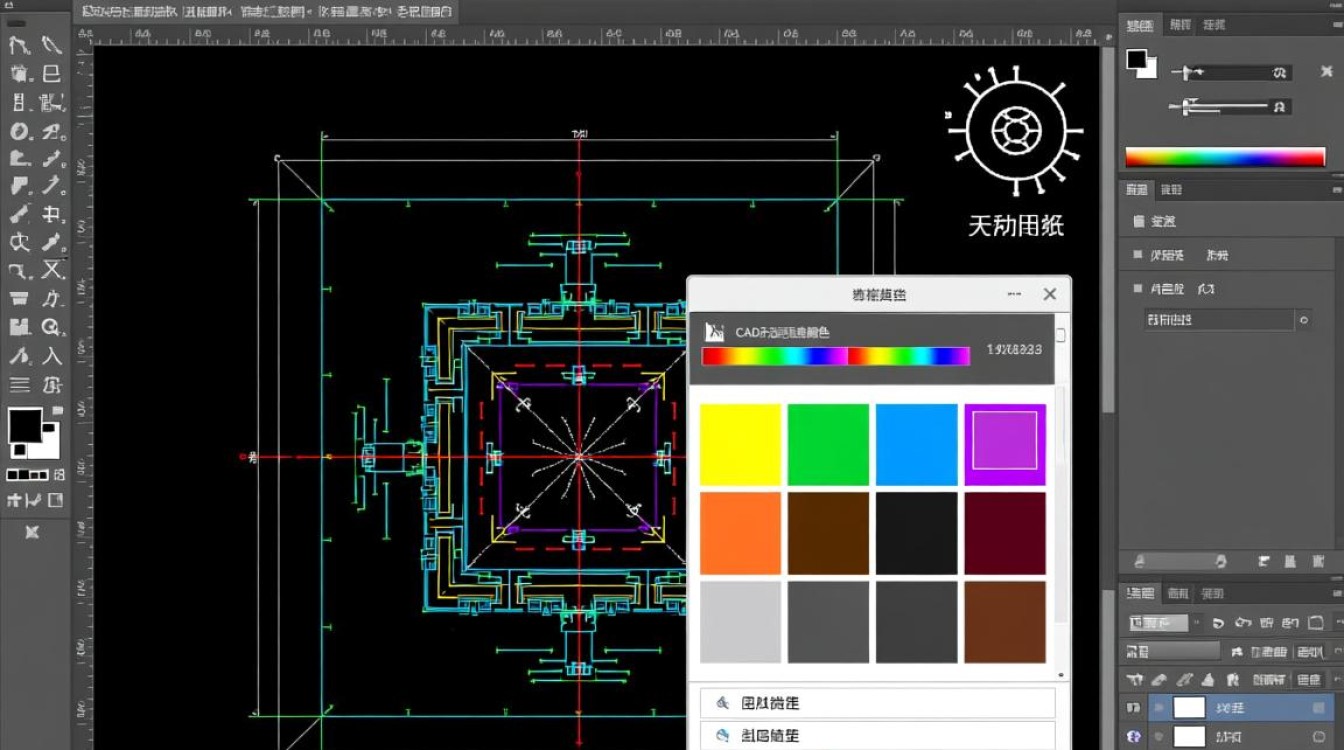Screen dimensions: 1344x750
Task: Click the foreground/background swatch icon in color panel
Action: pos(1140,64)
